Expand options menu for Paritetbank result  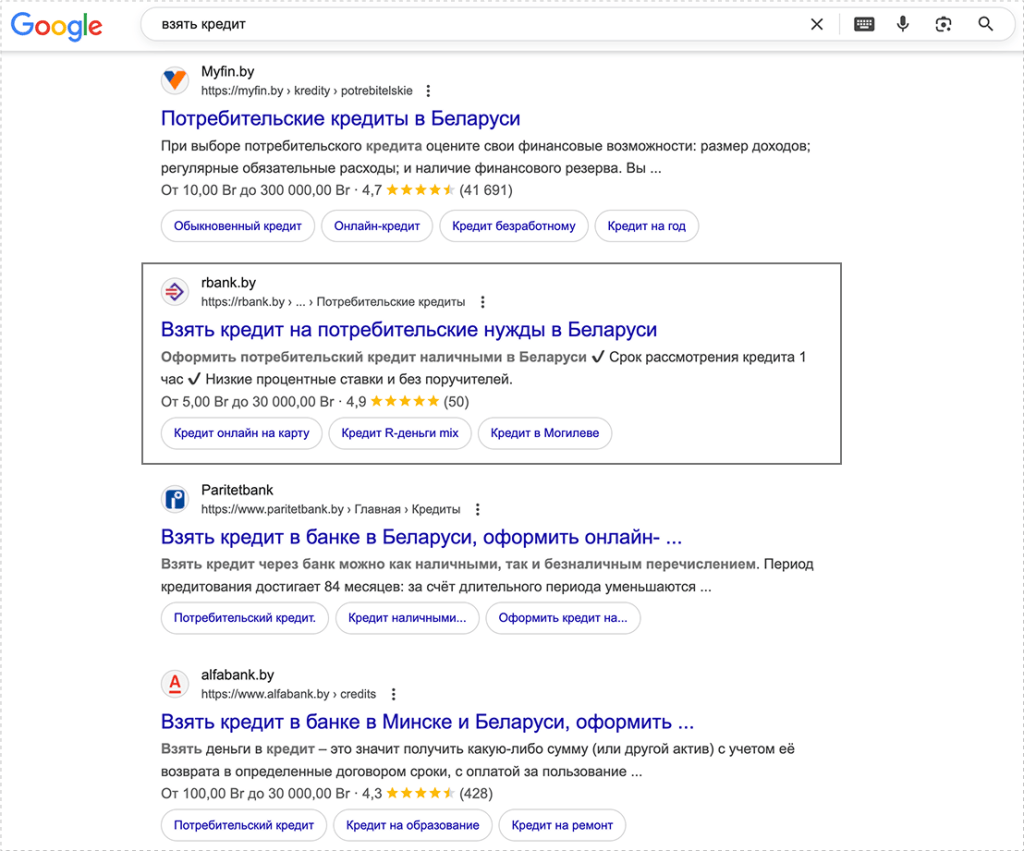[478, 509]
